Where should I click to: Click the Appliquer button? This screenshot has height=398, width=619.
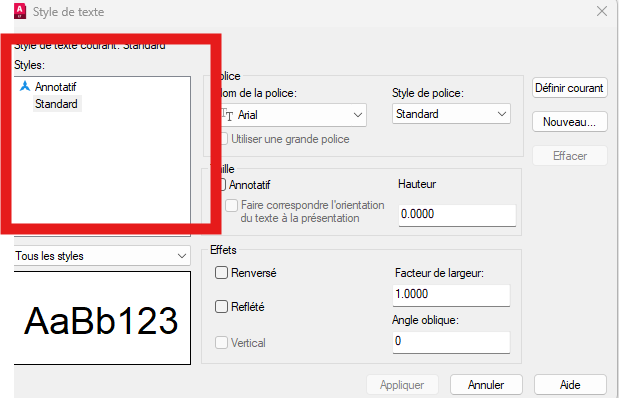(402, 385)
